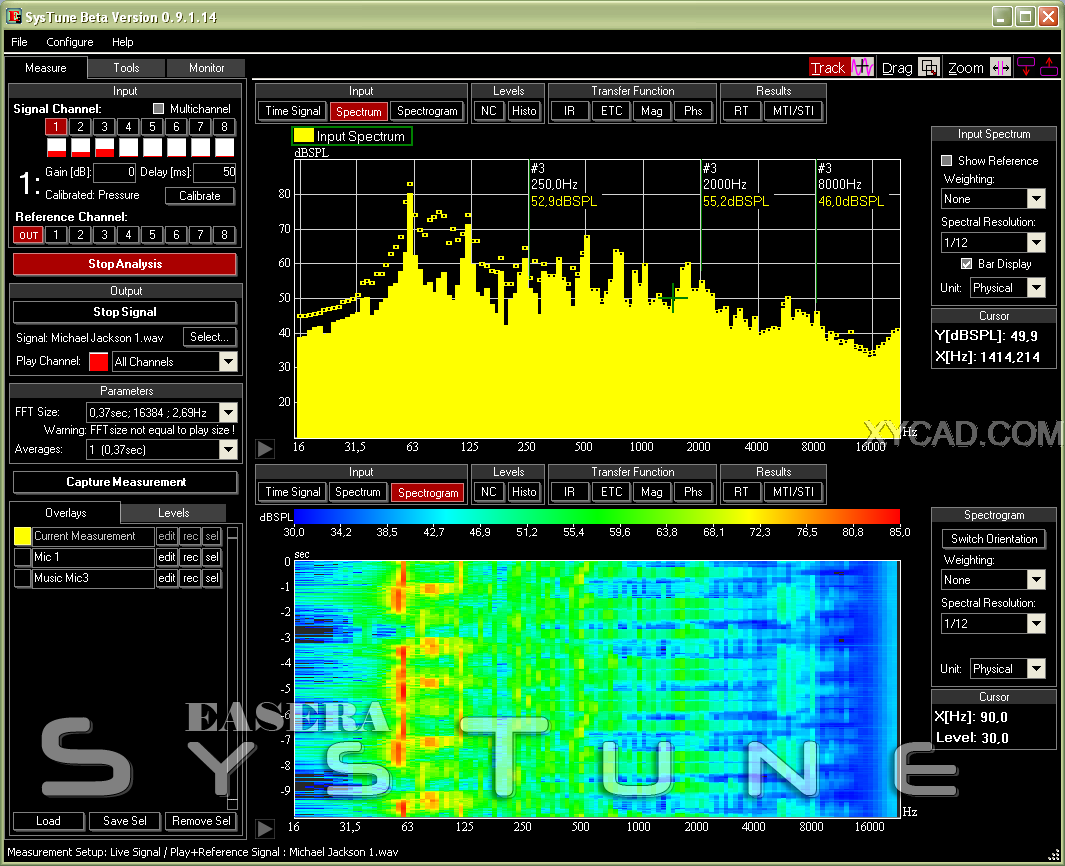Screen dimensions: 1065x866
Task: Click the Stop Analysis button
Action: (125, 264)
